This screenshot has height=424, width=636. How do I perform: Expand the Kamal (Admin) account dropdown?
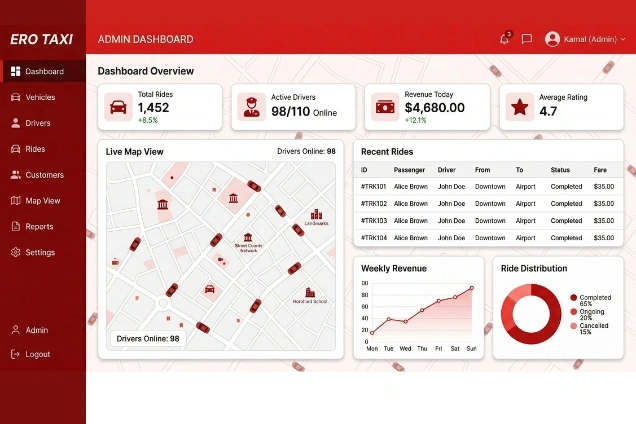coord(622,39)
